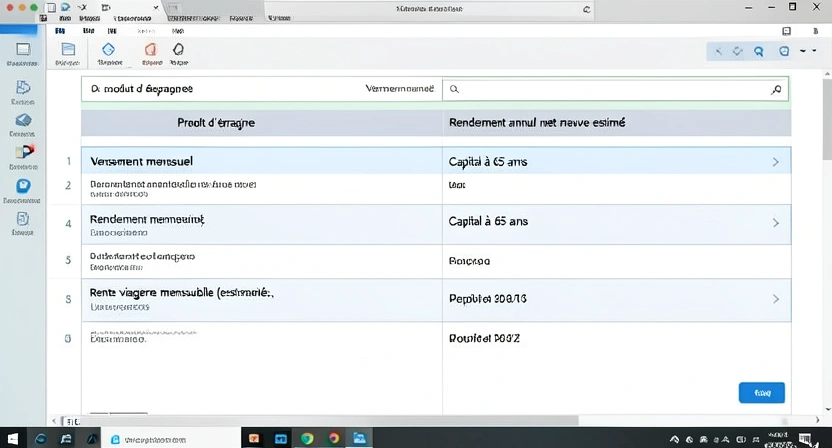Open the blue cube icon in the left sidebar
Screen dimensions: 832x448
pyautogui.click(x=23, y=120)
